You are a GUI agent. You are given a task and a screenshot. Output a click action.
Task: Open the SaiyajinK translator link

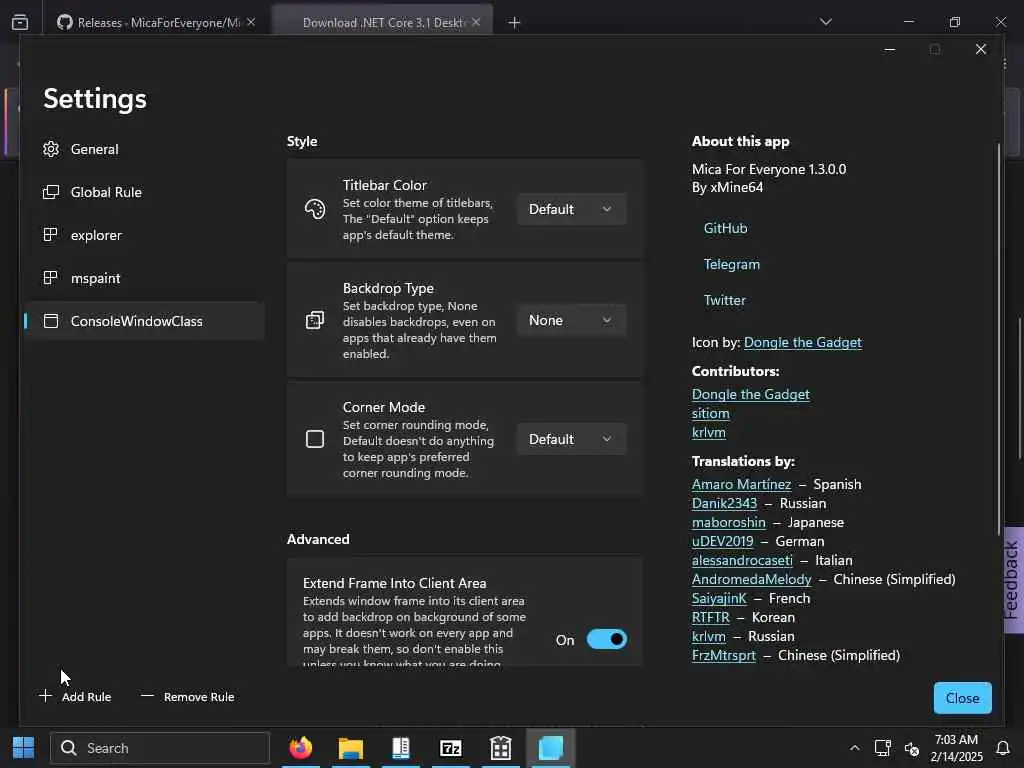[x=719, y=598]
